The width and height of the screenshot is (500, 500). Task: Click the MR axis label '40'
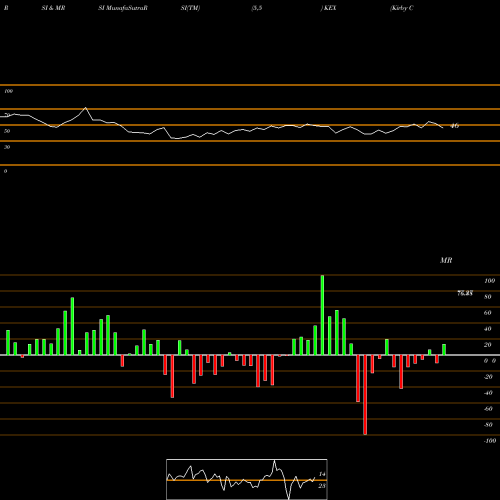488,329
